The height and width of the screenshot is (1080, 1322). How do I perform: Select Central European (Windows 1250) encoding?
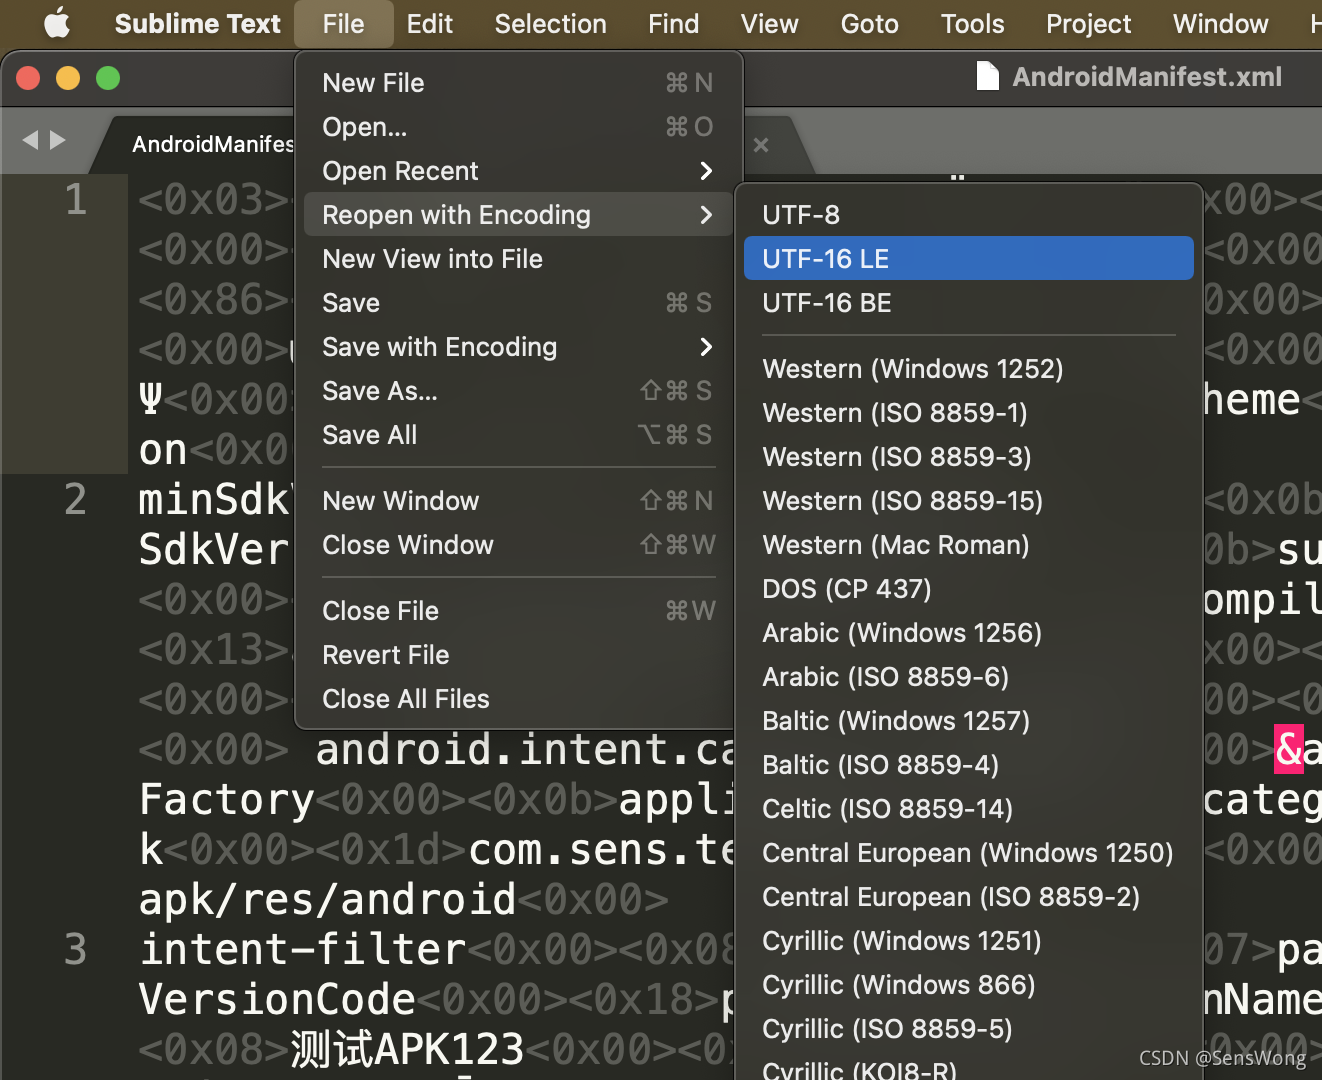969,853
